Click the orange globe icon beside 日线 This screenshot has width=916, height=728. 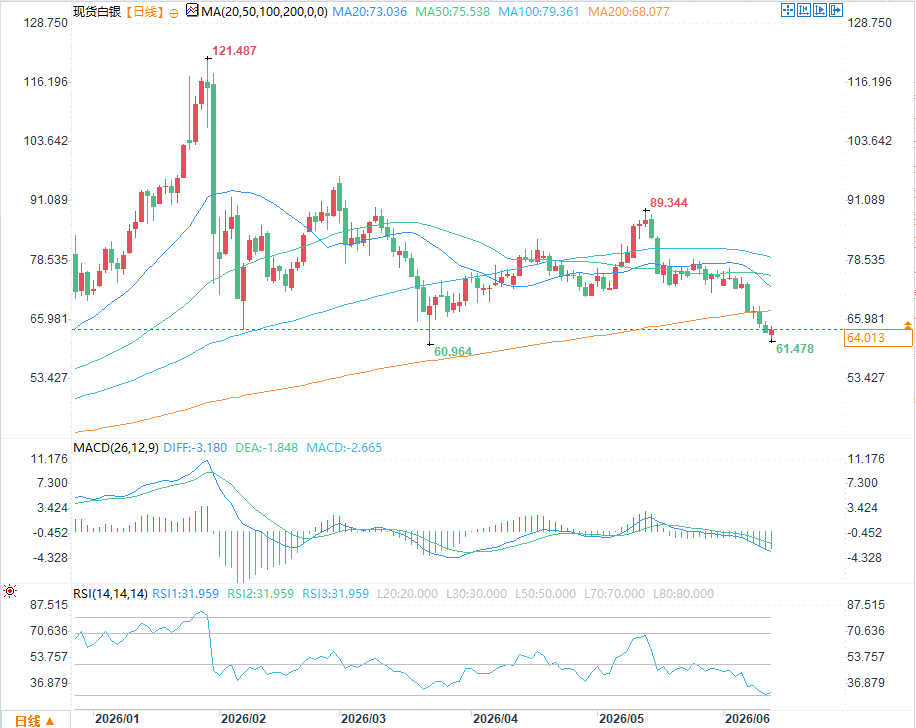point(174,13)
